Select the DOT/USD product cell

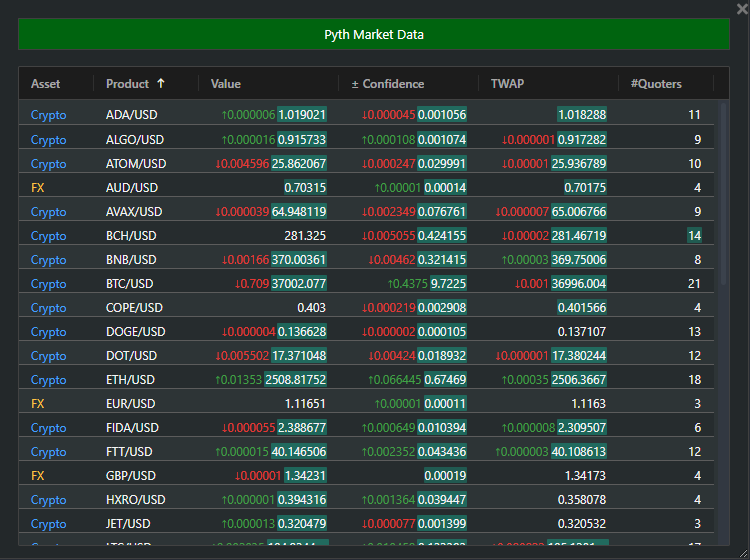(x=132, y=355)
